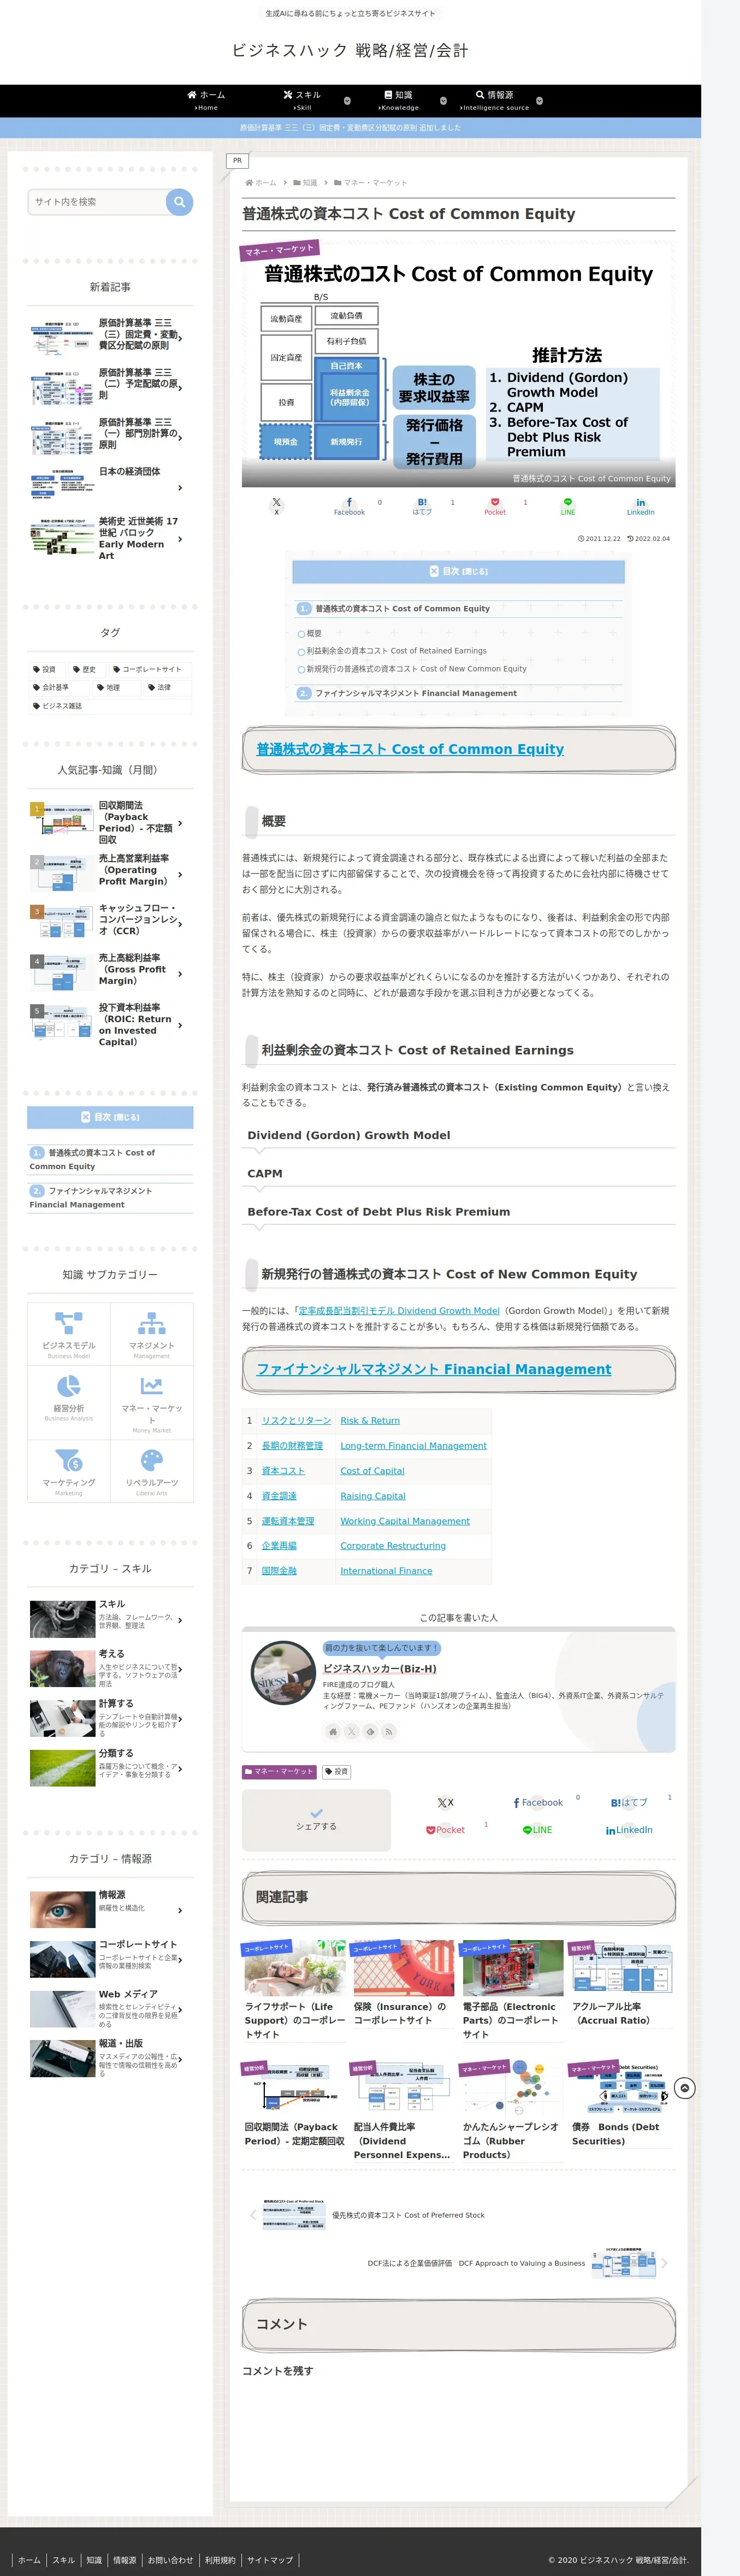The width and height of the screenshot is (740, 2576).
Task: Click the サイトマップ footer link
Action: (x=270, y=2560)
